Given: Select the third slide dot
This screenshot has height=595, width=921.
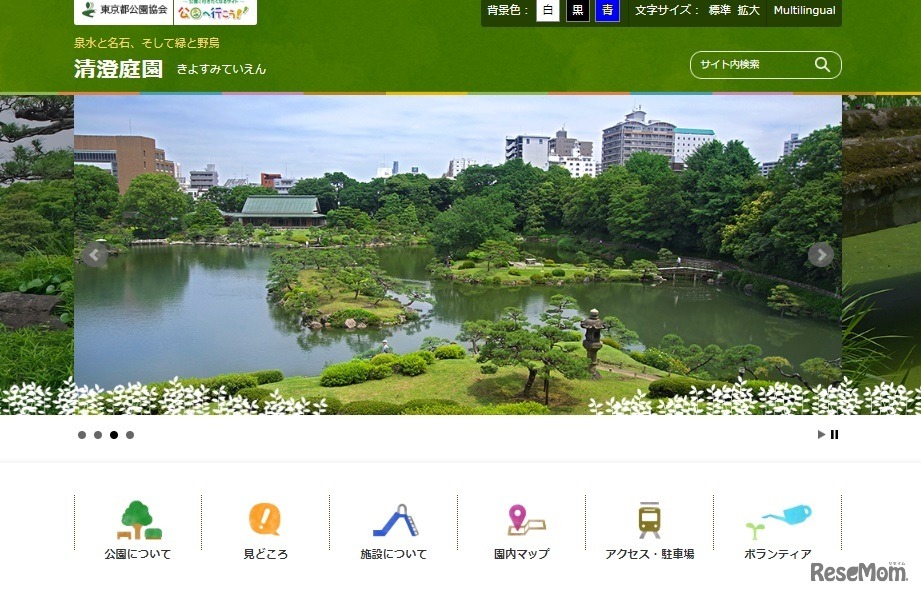Looking at the screenshot, I should (114, 435).
